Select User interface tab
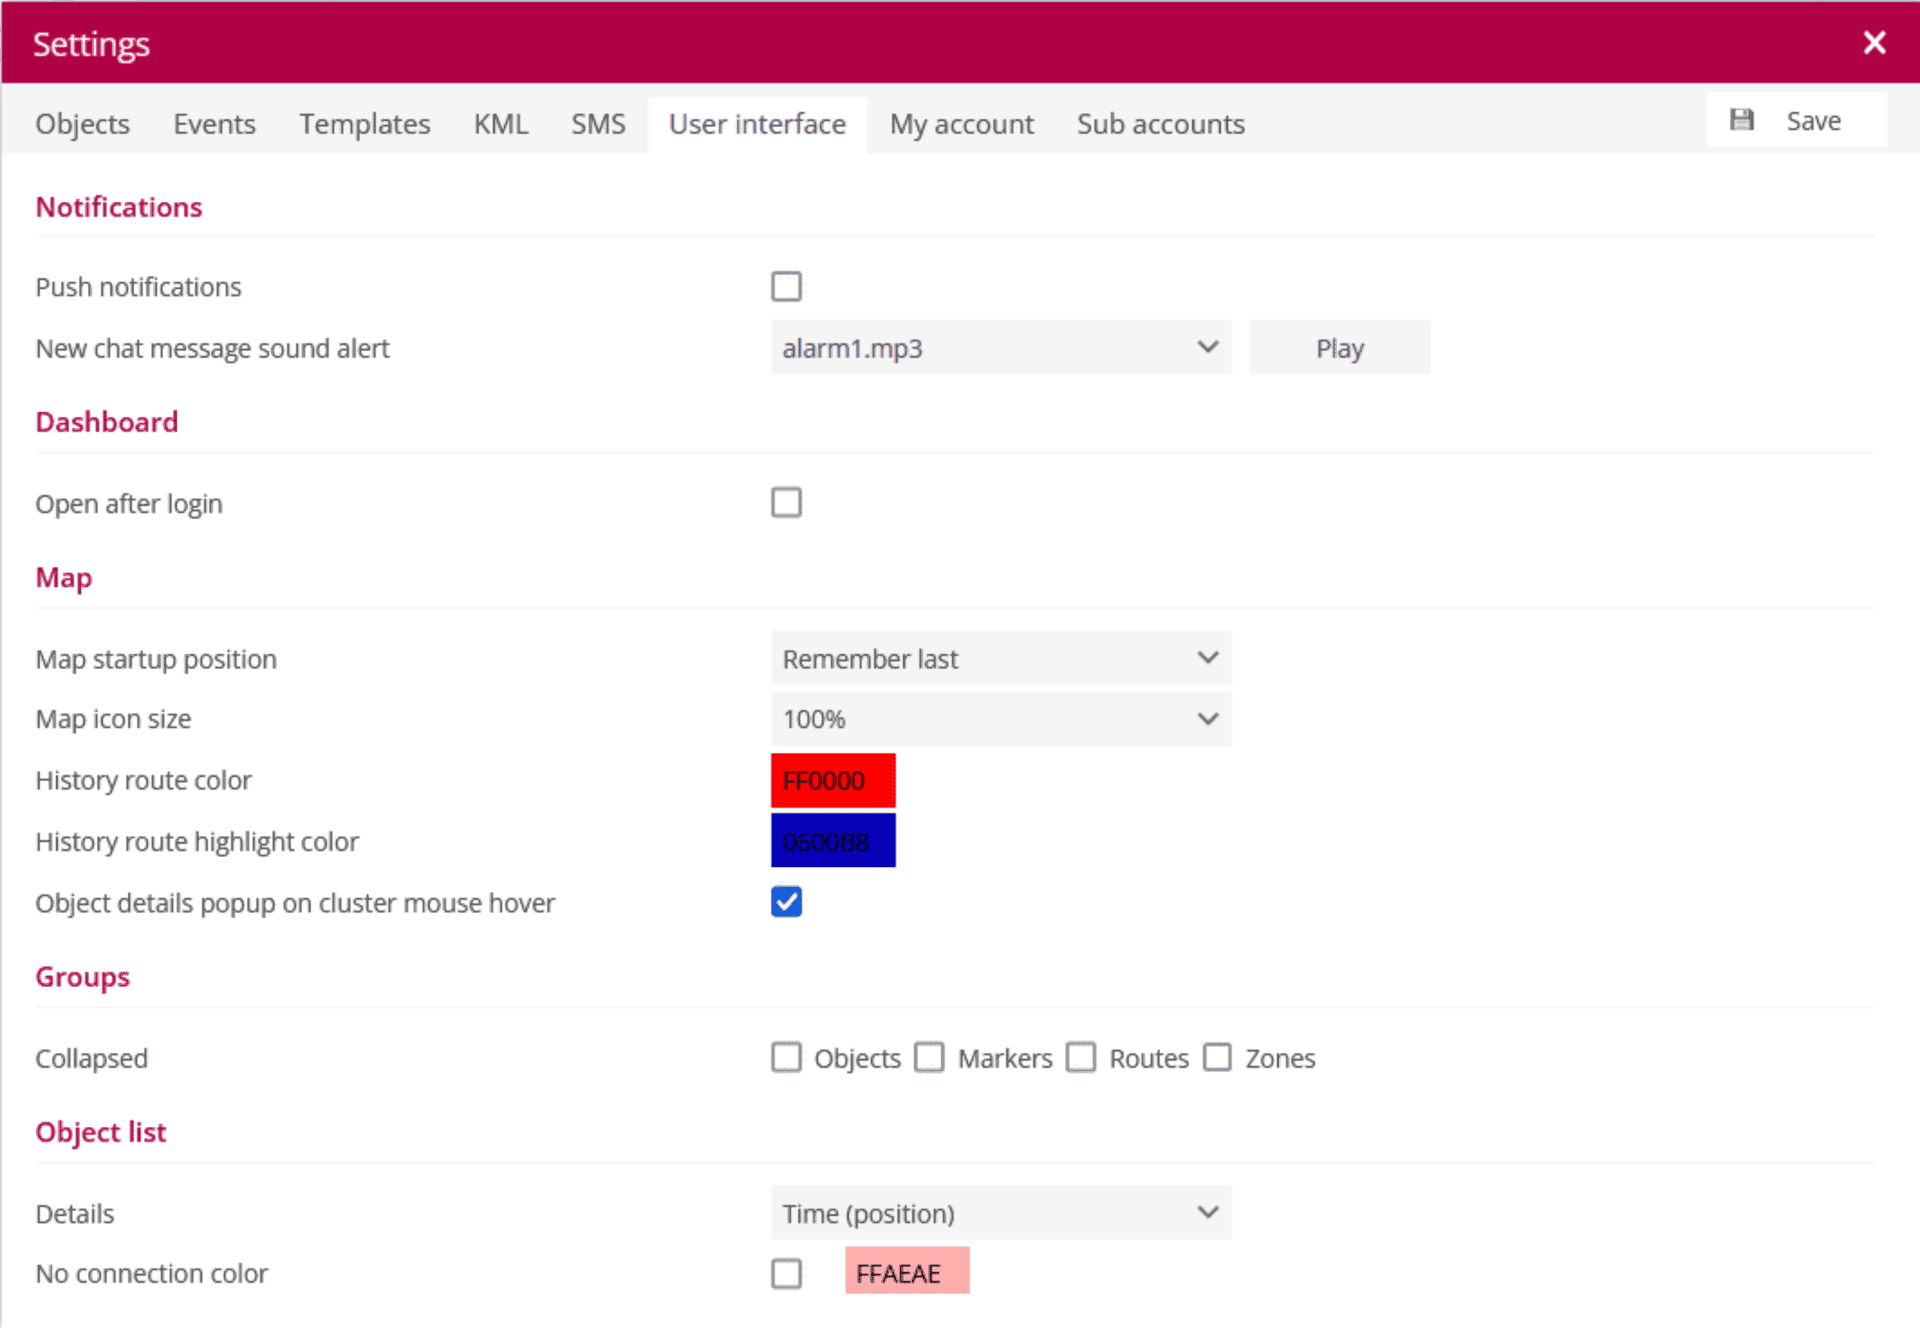Viewport: 1920px width, 1328px height. tap(757, 124)
